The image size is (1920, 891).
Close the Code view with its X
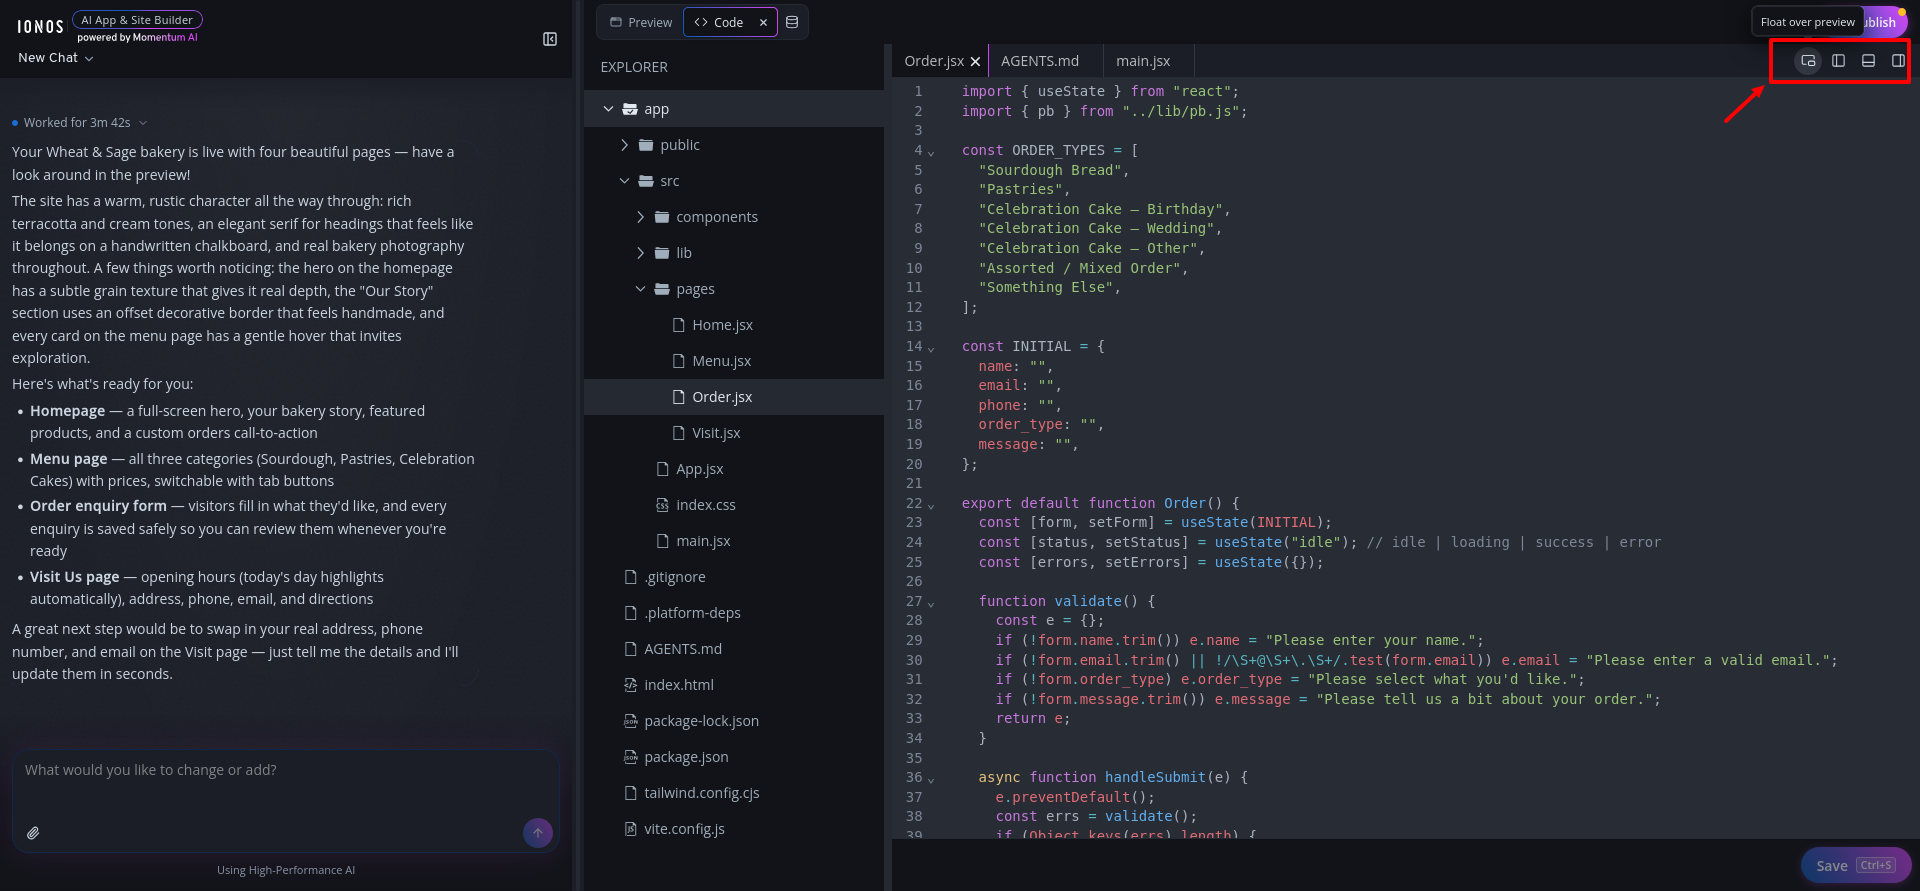tap(763, 22)
